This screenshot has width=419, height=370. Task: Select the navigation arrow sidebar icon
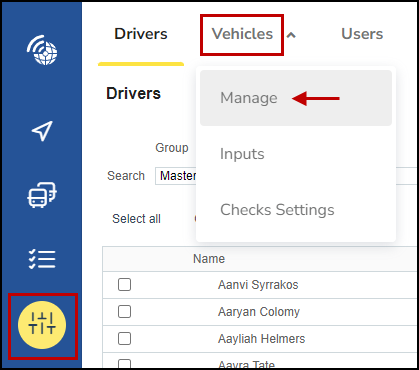(x=42, y=131)
